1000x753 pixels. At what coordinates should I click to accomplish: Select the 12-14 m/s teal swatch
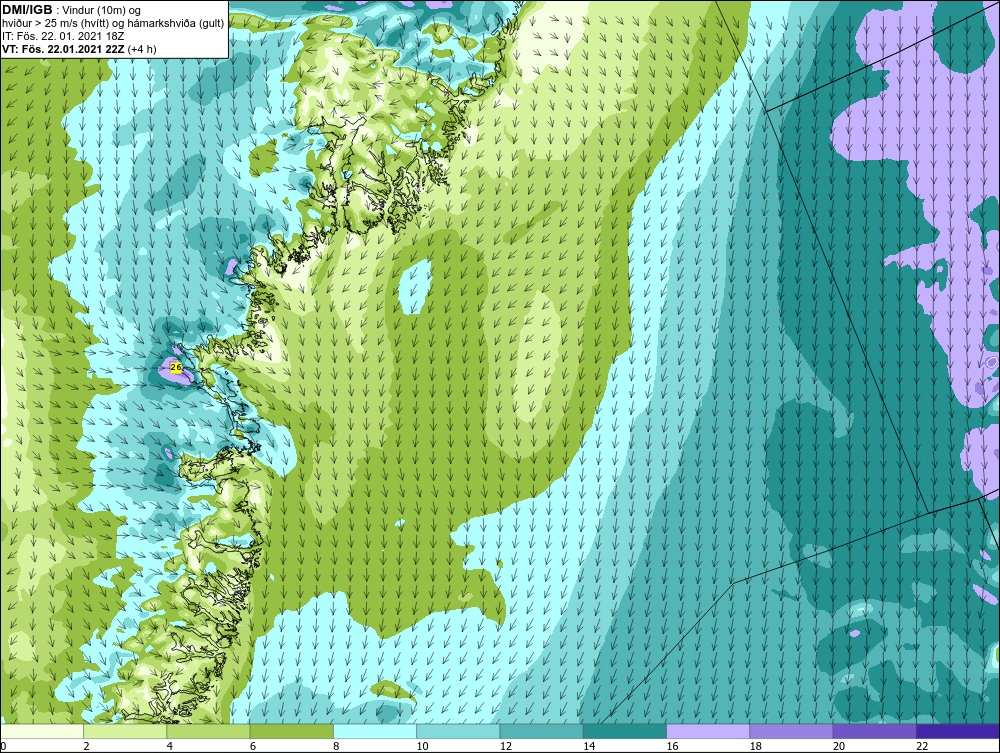coord(541,731)
